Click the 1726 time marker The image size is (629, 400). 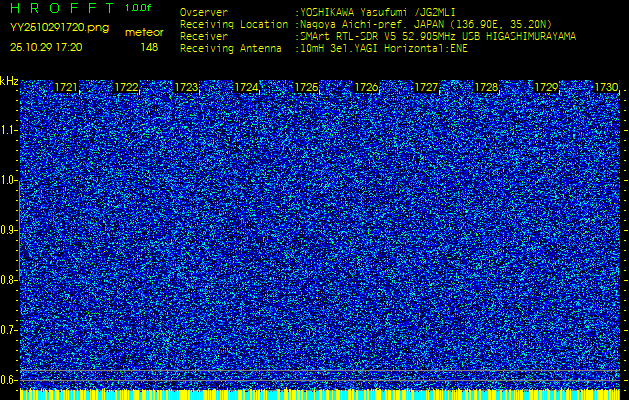[366, 87]
